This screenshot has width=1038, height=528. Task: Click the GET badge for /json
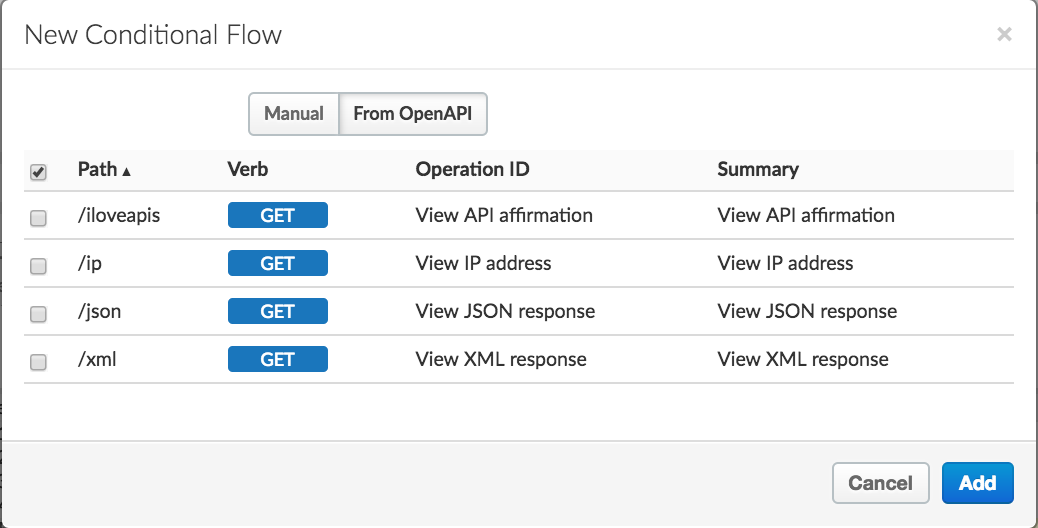pyautogui.click(x=277, y=311)
